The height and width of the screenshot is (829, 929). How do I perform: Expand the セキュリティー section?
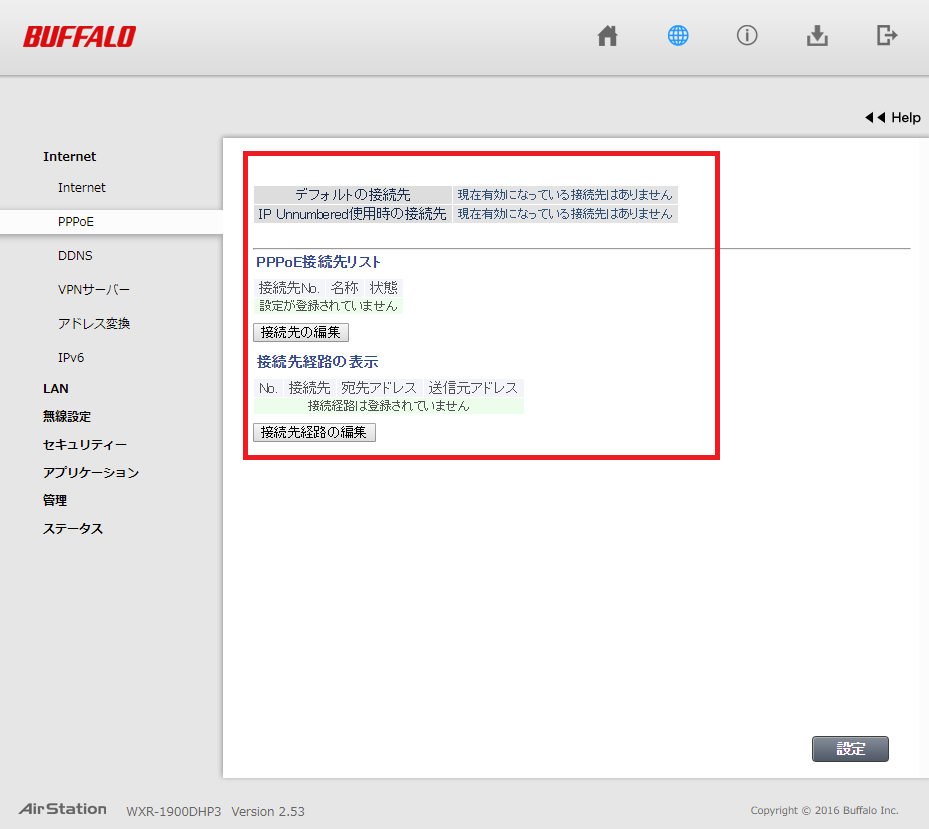coord(85,444)
